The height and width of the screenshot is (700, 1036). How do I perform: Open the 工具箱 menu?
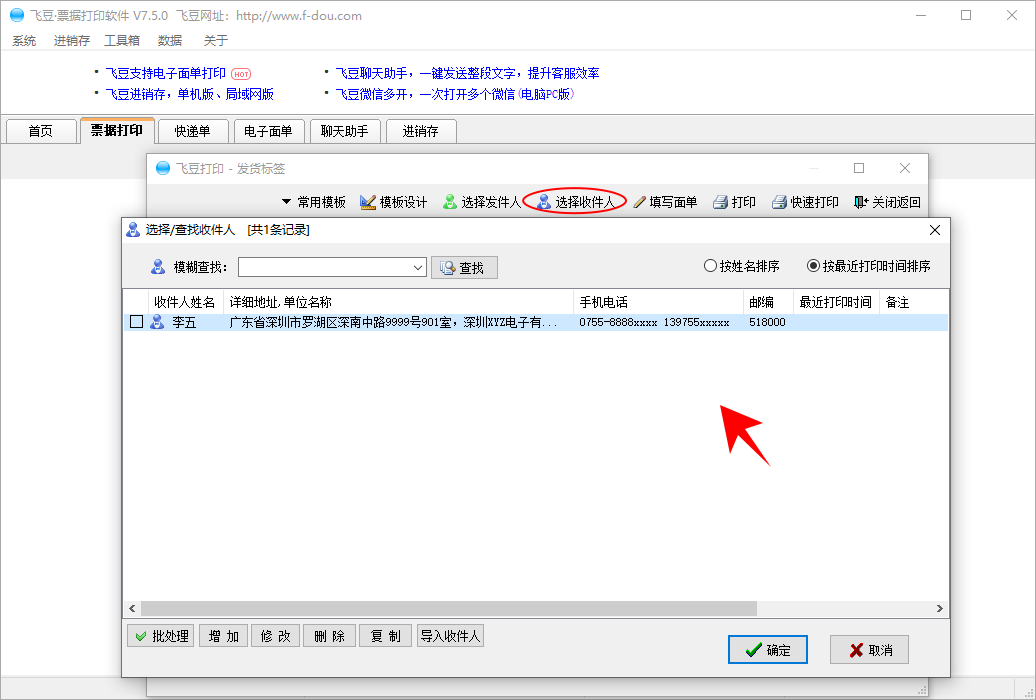pos(122,41)
